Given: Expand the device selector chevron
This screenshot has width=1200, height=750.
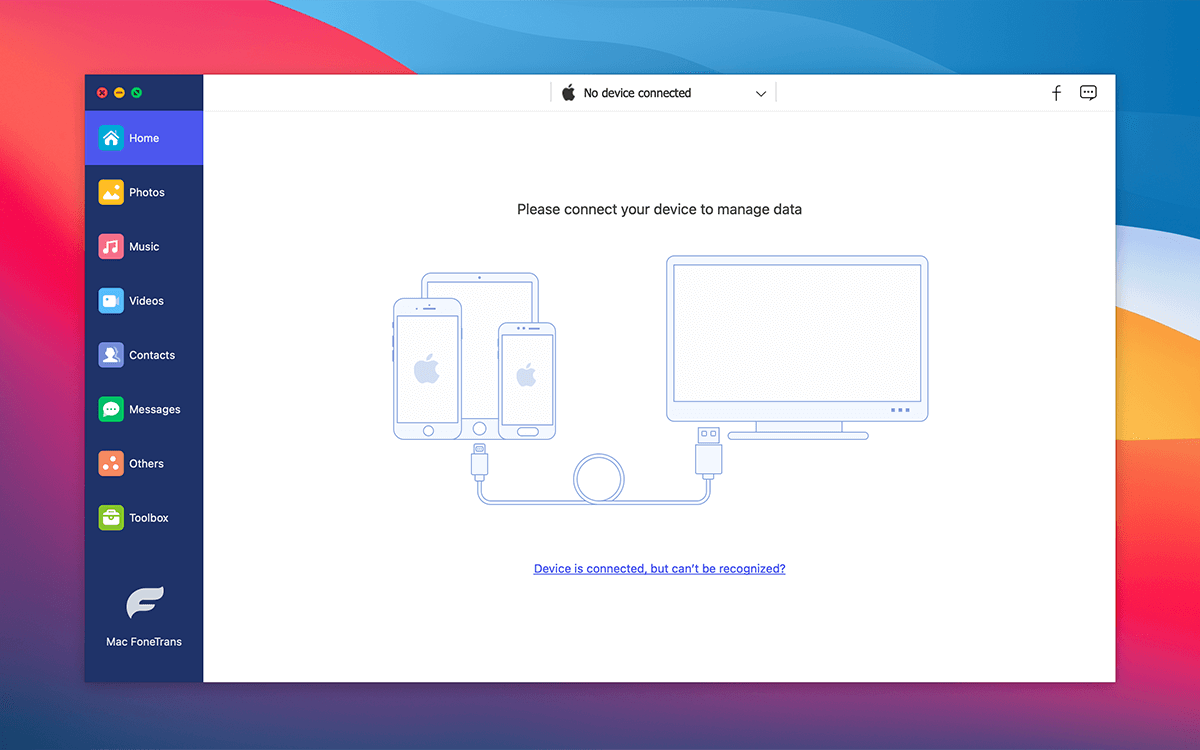Looking at the screenshot, I should tap(761, 93).
